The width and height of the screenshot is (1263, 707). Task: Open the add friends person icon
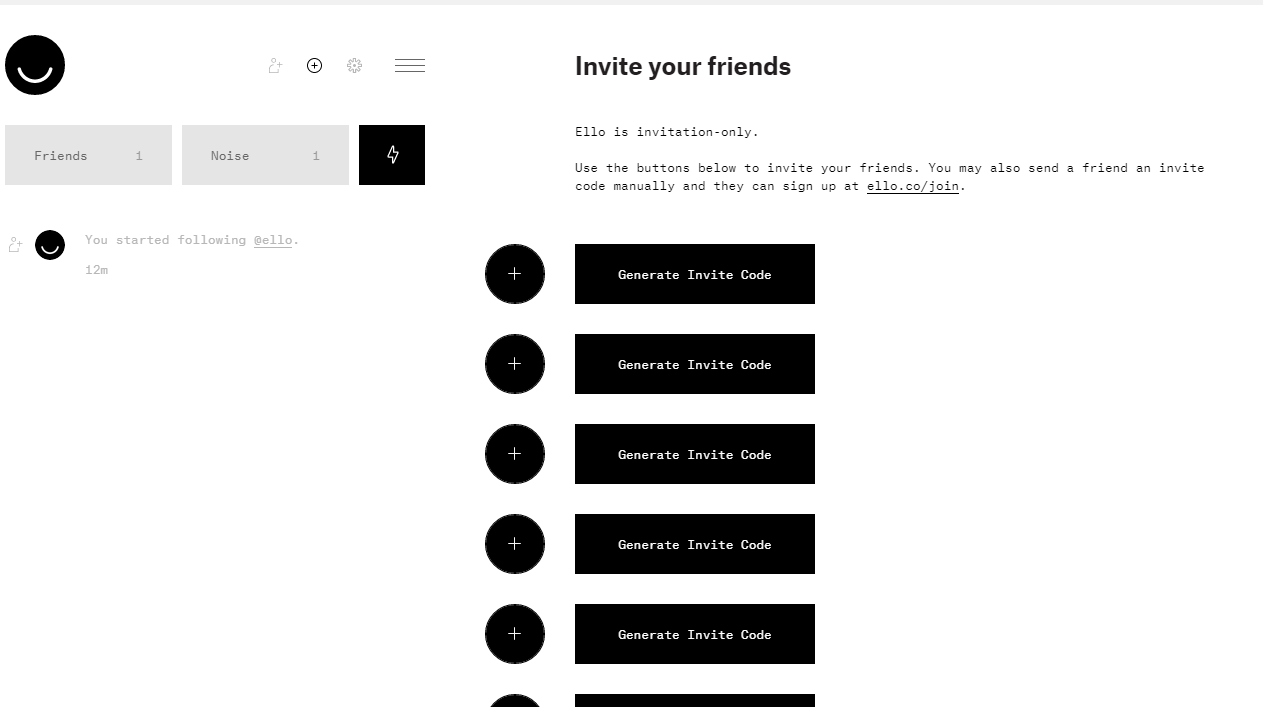click(x=274, y=65)
